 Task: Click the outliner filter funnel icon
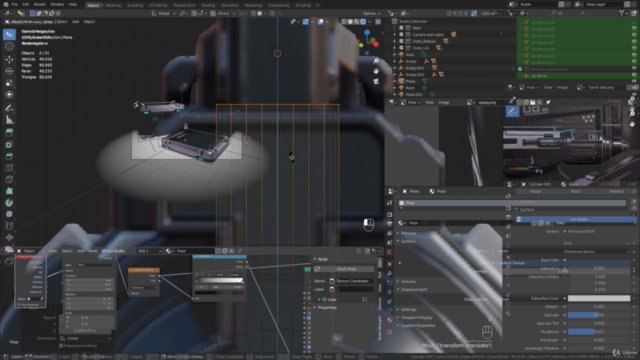tap(622, 13)
